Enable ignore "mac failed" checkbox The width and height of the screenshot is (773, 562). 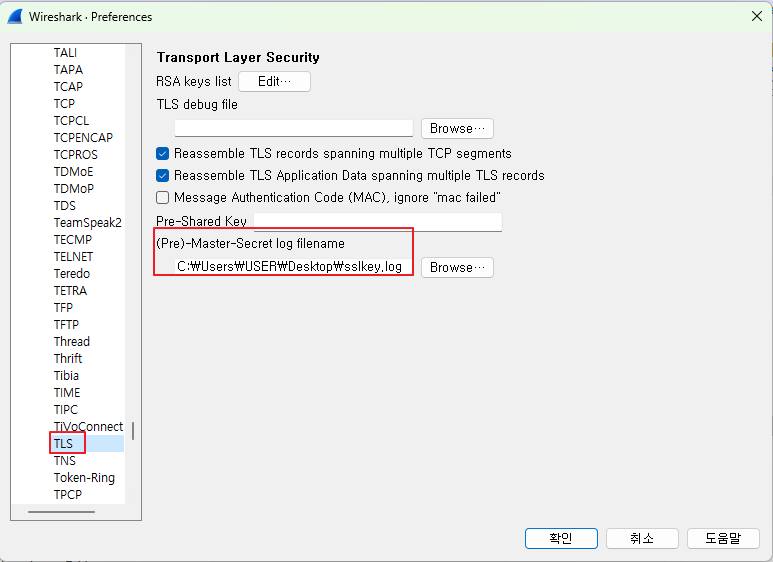pos(162,198)
